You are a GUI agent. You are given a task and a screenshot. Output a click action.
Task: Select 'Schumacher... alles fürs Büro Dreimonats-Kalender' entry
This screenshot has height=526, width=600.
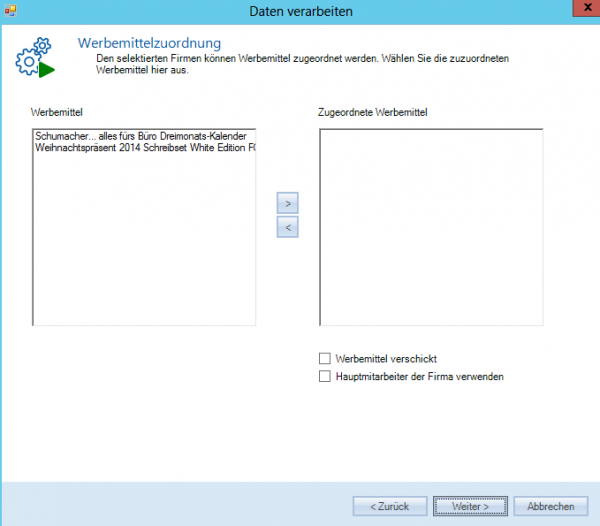pos(139,135)
